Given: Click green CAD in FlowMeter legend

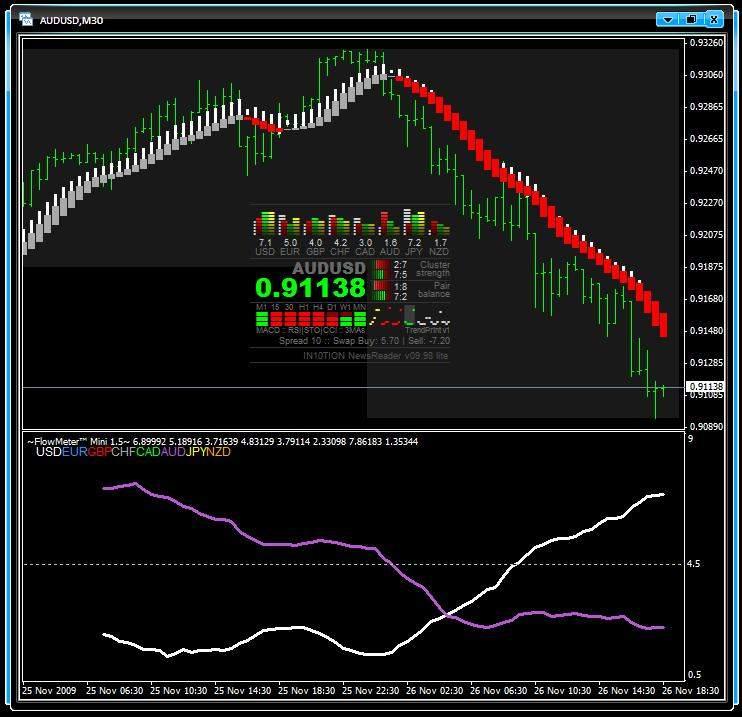Looking at the screenshot, I should [x=148, y=452].
